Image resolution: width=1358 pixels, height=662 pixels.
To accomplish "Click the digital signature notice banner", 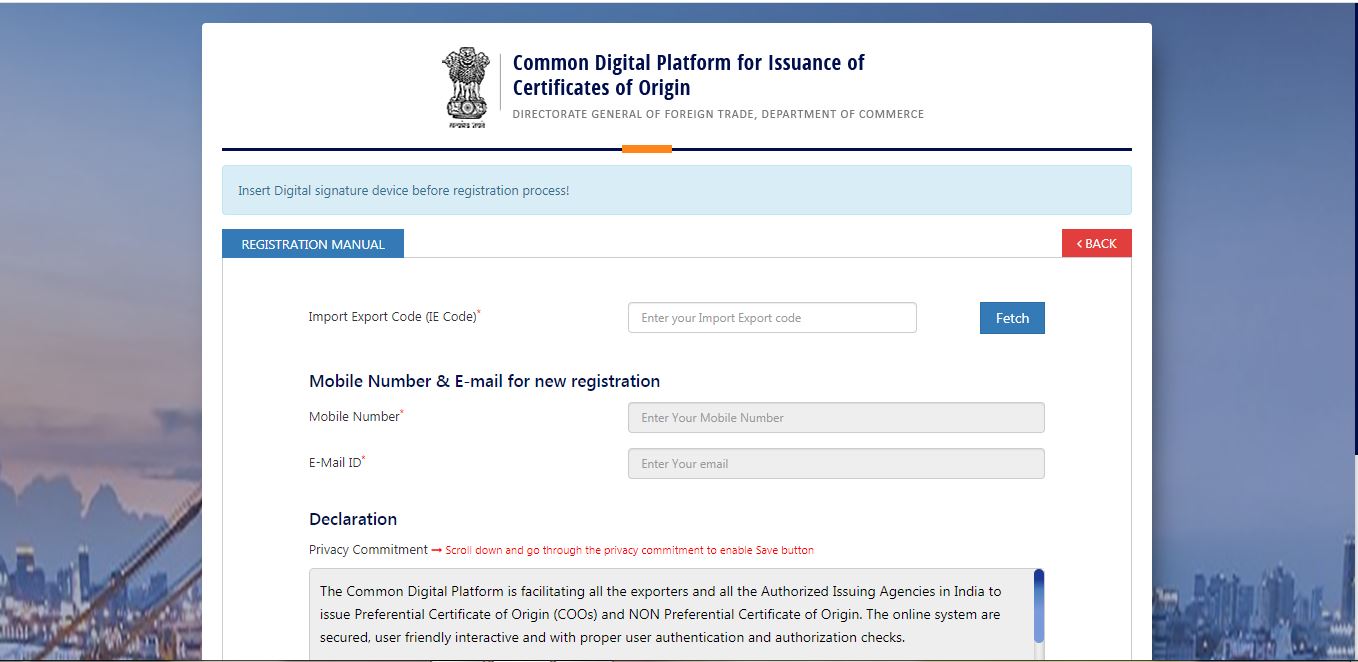I will pos(675,189).
